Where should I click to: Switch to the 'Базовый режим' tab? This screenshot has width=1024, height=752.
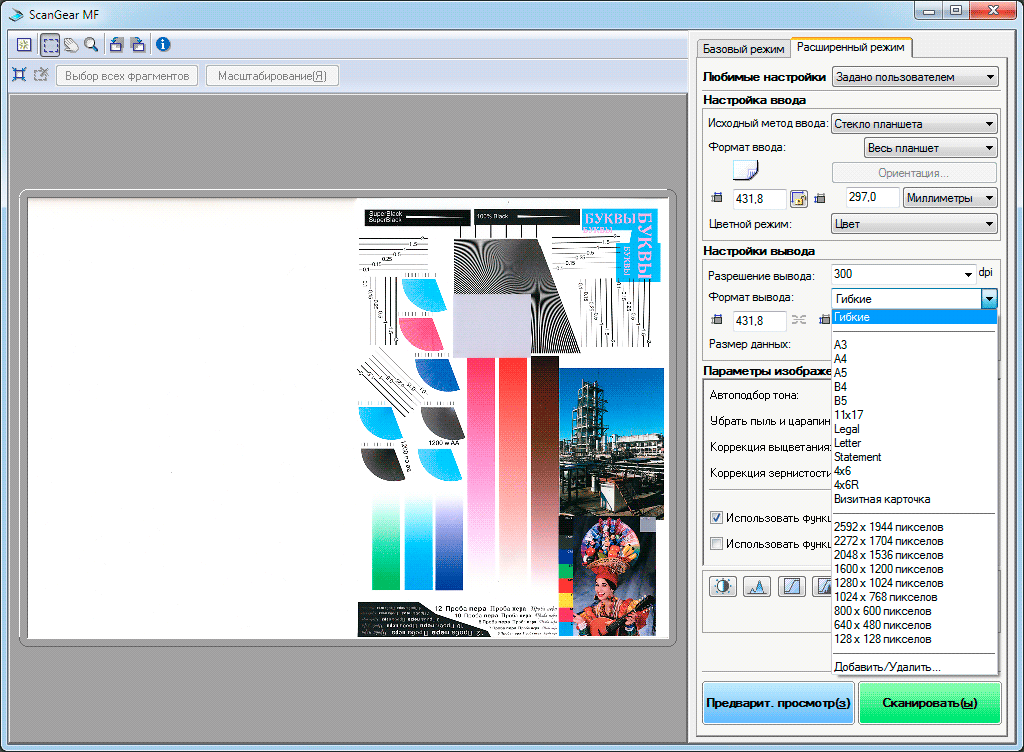coord(743,48)
